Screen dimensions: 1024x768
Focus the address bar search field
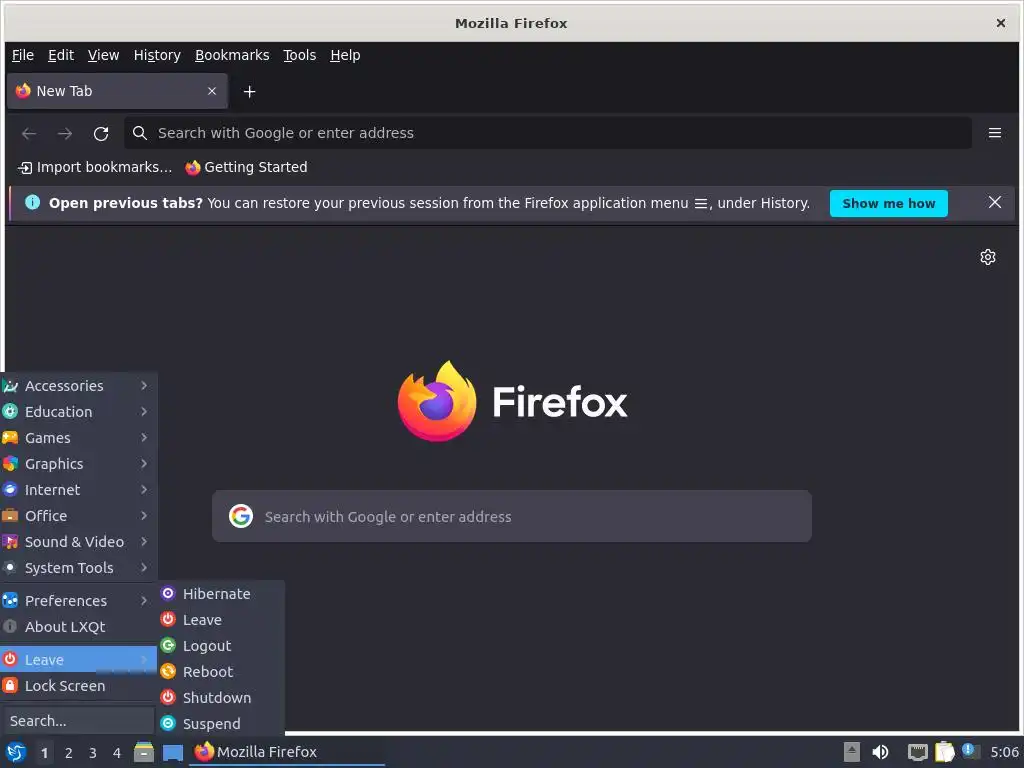(x=547, y=133)
